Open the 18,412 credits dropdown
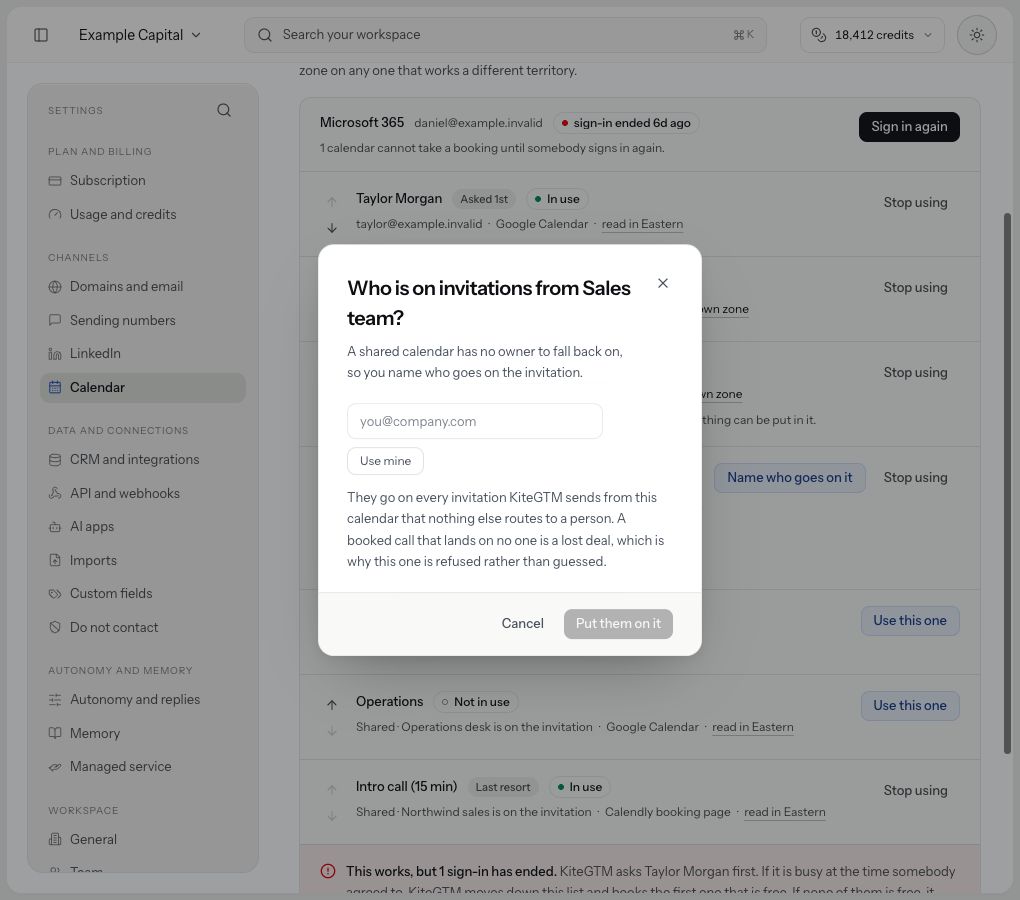The height and width of the screenshot is (900, 1020). 872,35
